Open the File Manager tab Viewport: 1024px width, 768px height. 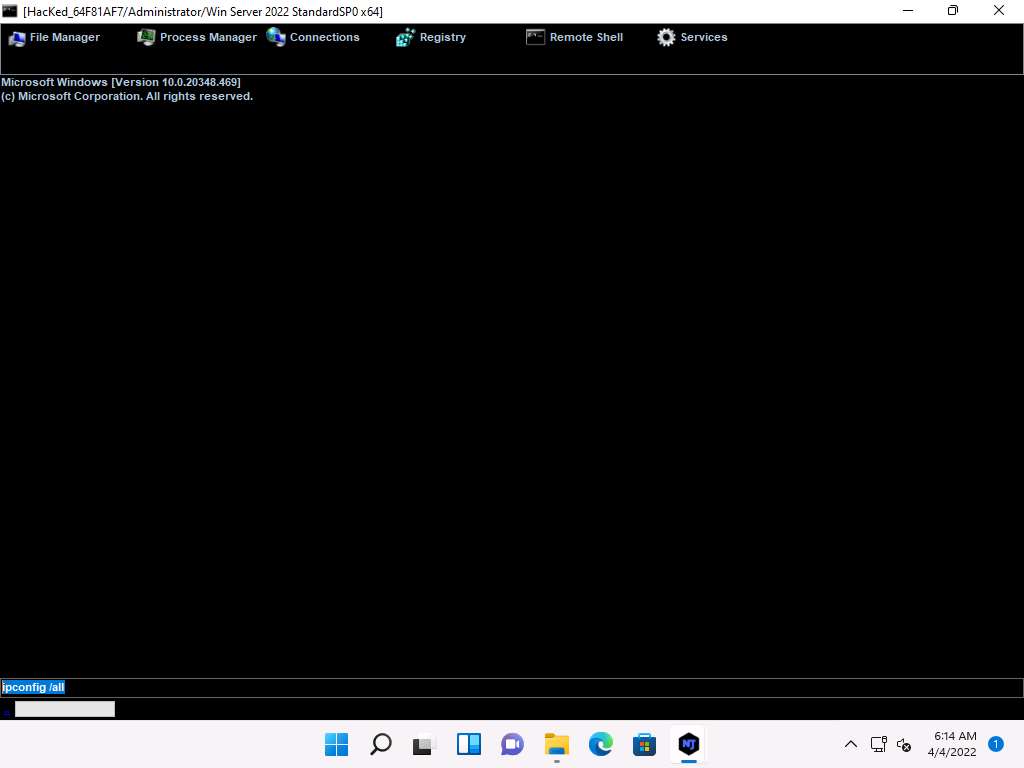55,37
